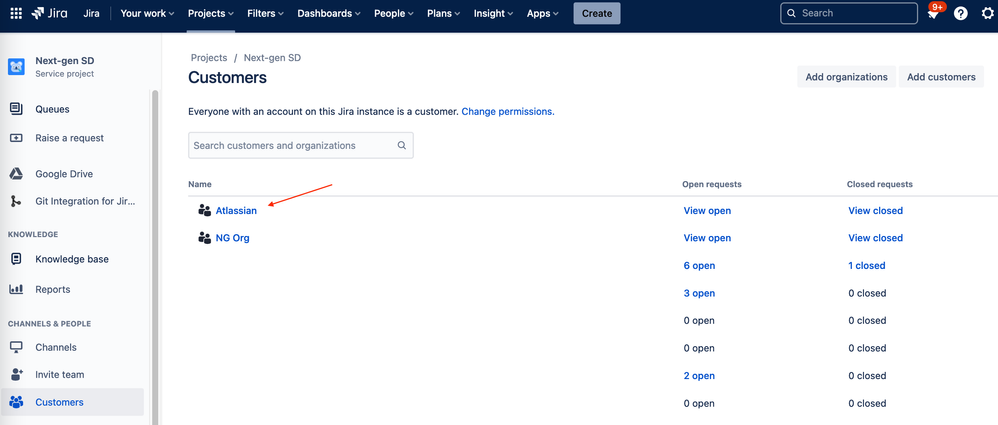Screen dimensions: 998x425
Task: Click the Create button
Action: 597,13
